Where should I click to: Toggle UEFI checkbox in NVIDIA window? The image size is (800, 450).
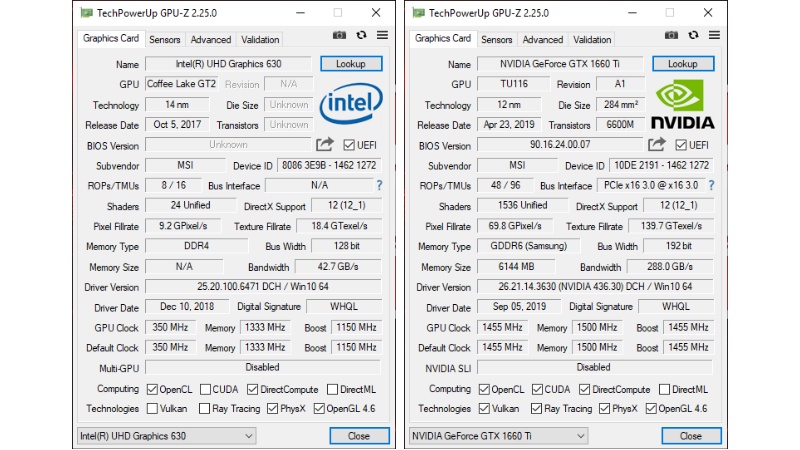coord(681,145)
